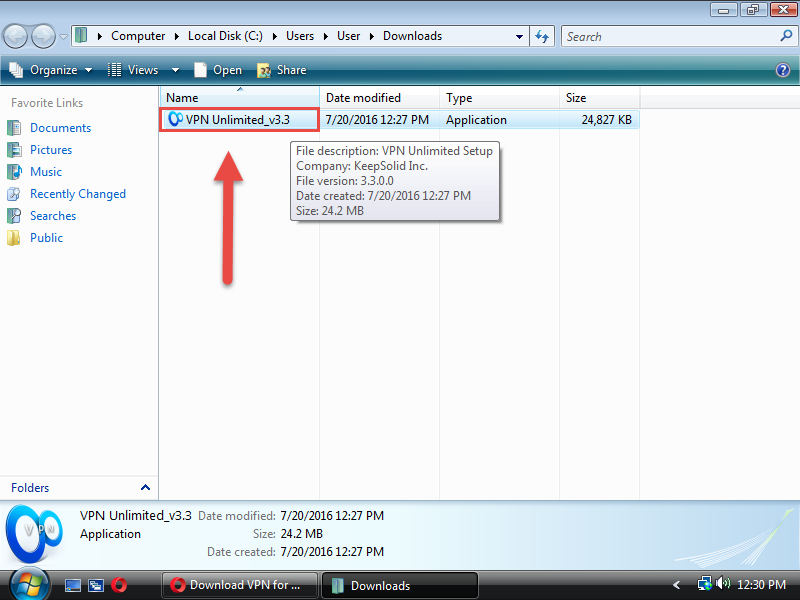The width and height of the screenshot is (800, 600).
Task: Click the Public folder icon in sidebar
Action: coord(14,238)
